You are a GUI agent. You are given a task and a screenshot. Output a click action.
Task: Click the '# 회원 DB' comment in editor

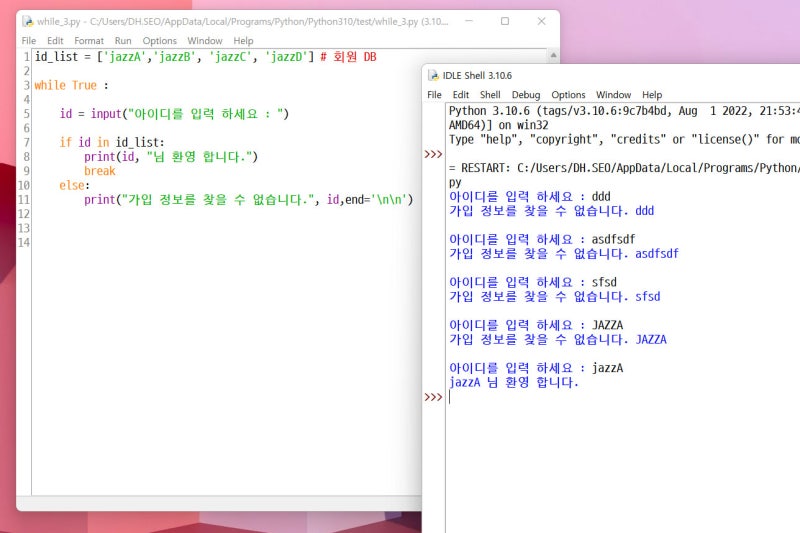click(x=348, y=57)
